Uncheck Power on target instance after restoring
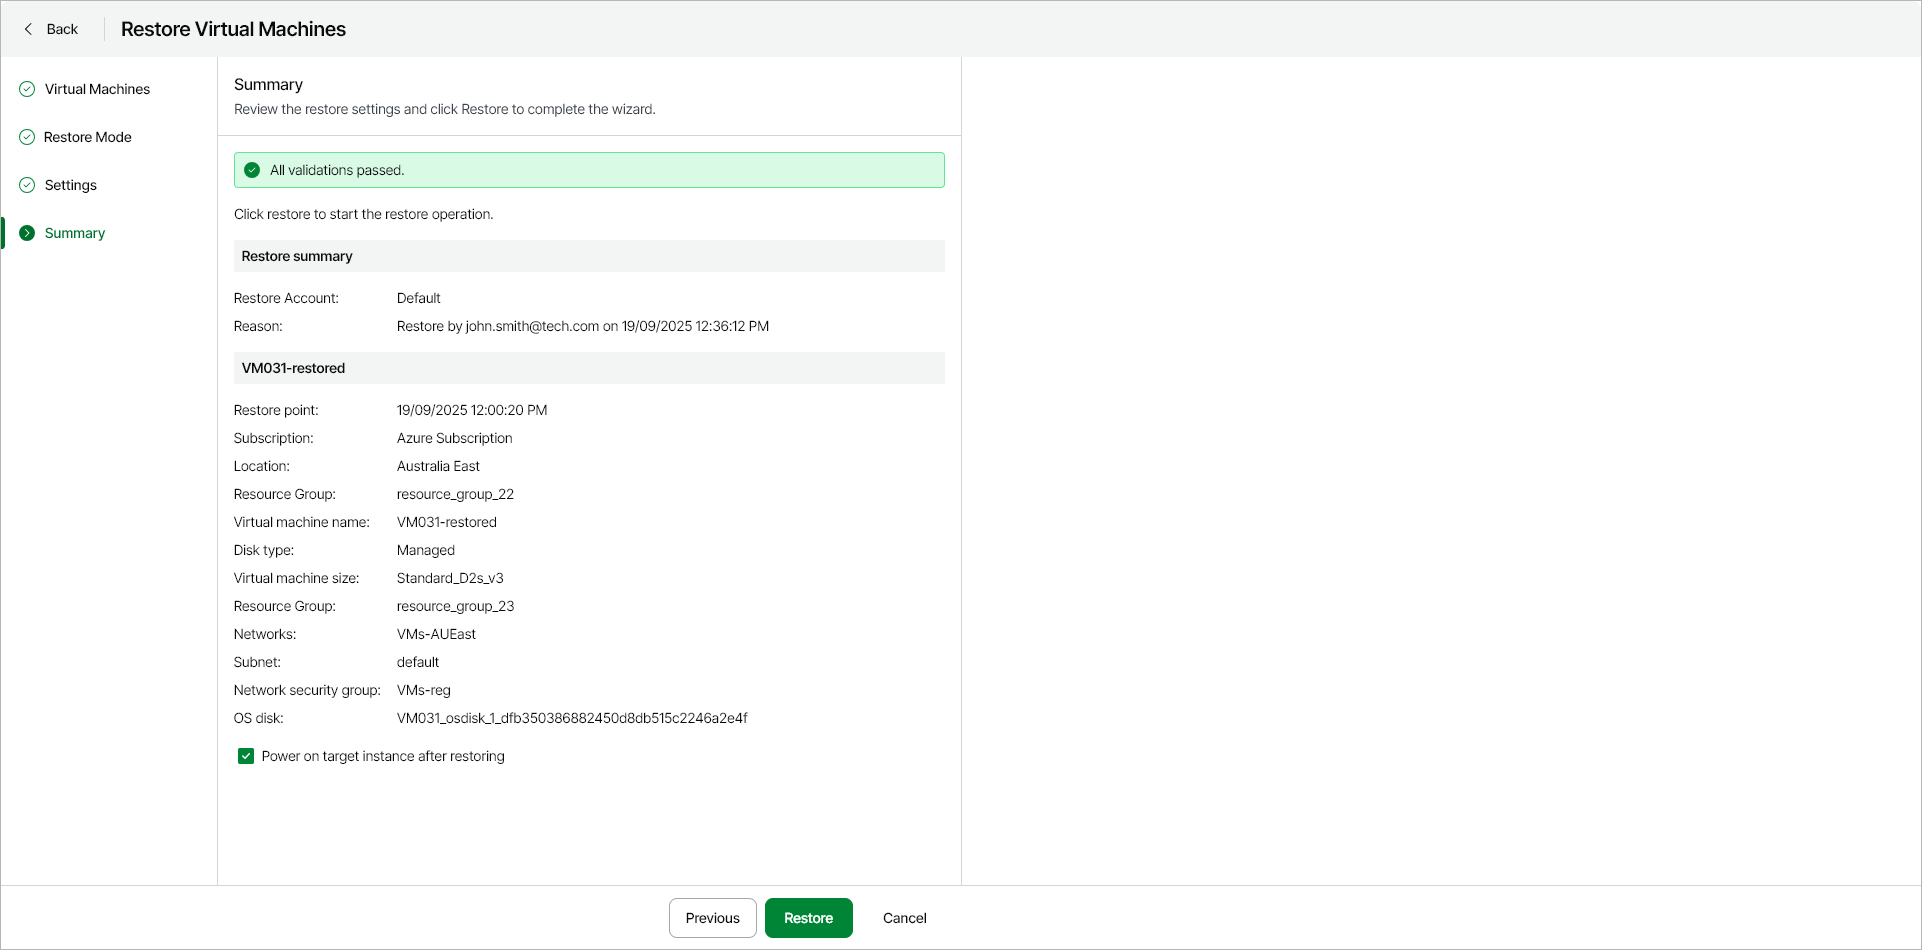The image size is (1922, 950). tap(246, 756)
